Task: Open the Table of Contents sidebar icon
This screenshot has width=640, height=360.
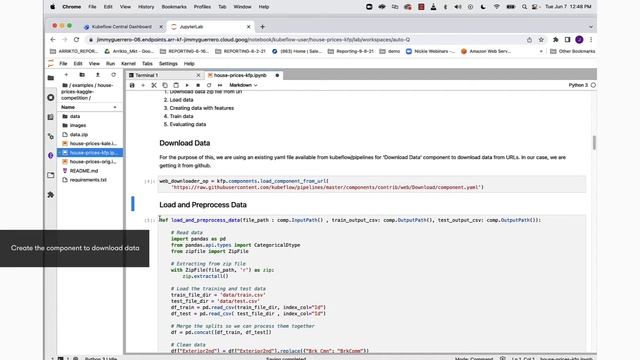Action: (x=51, y=117)
